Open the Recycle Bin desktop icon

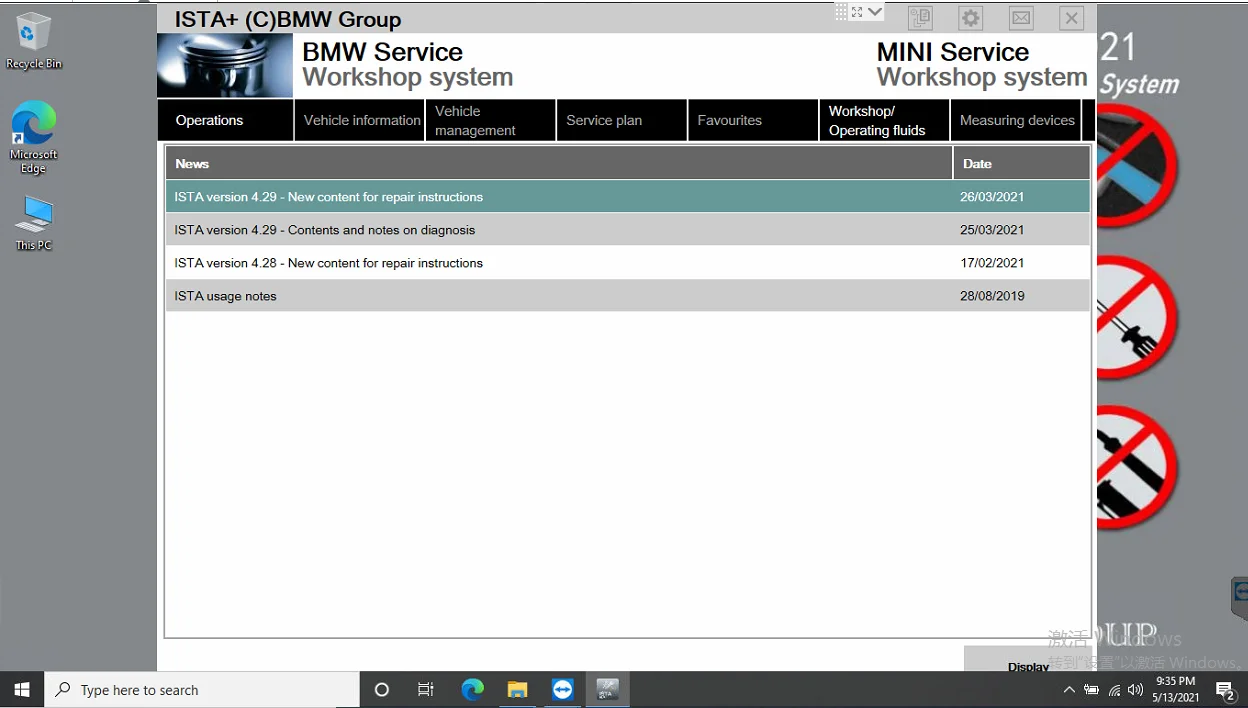click(x=34, y=41)
